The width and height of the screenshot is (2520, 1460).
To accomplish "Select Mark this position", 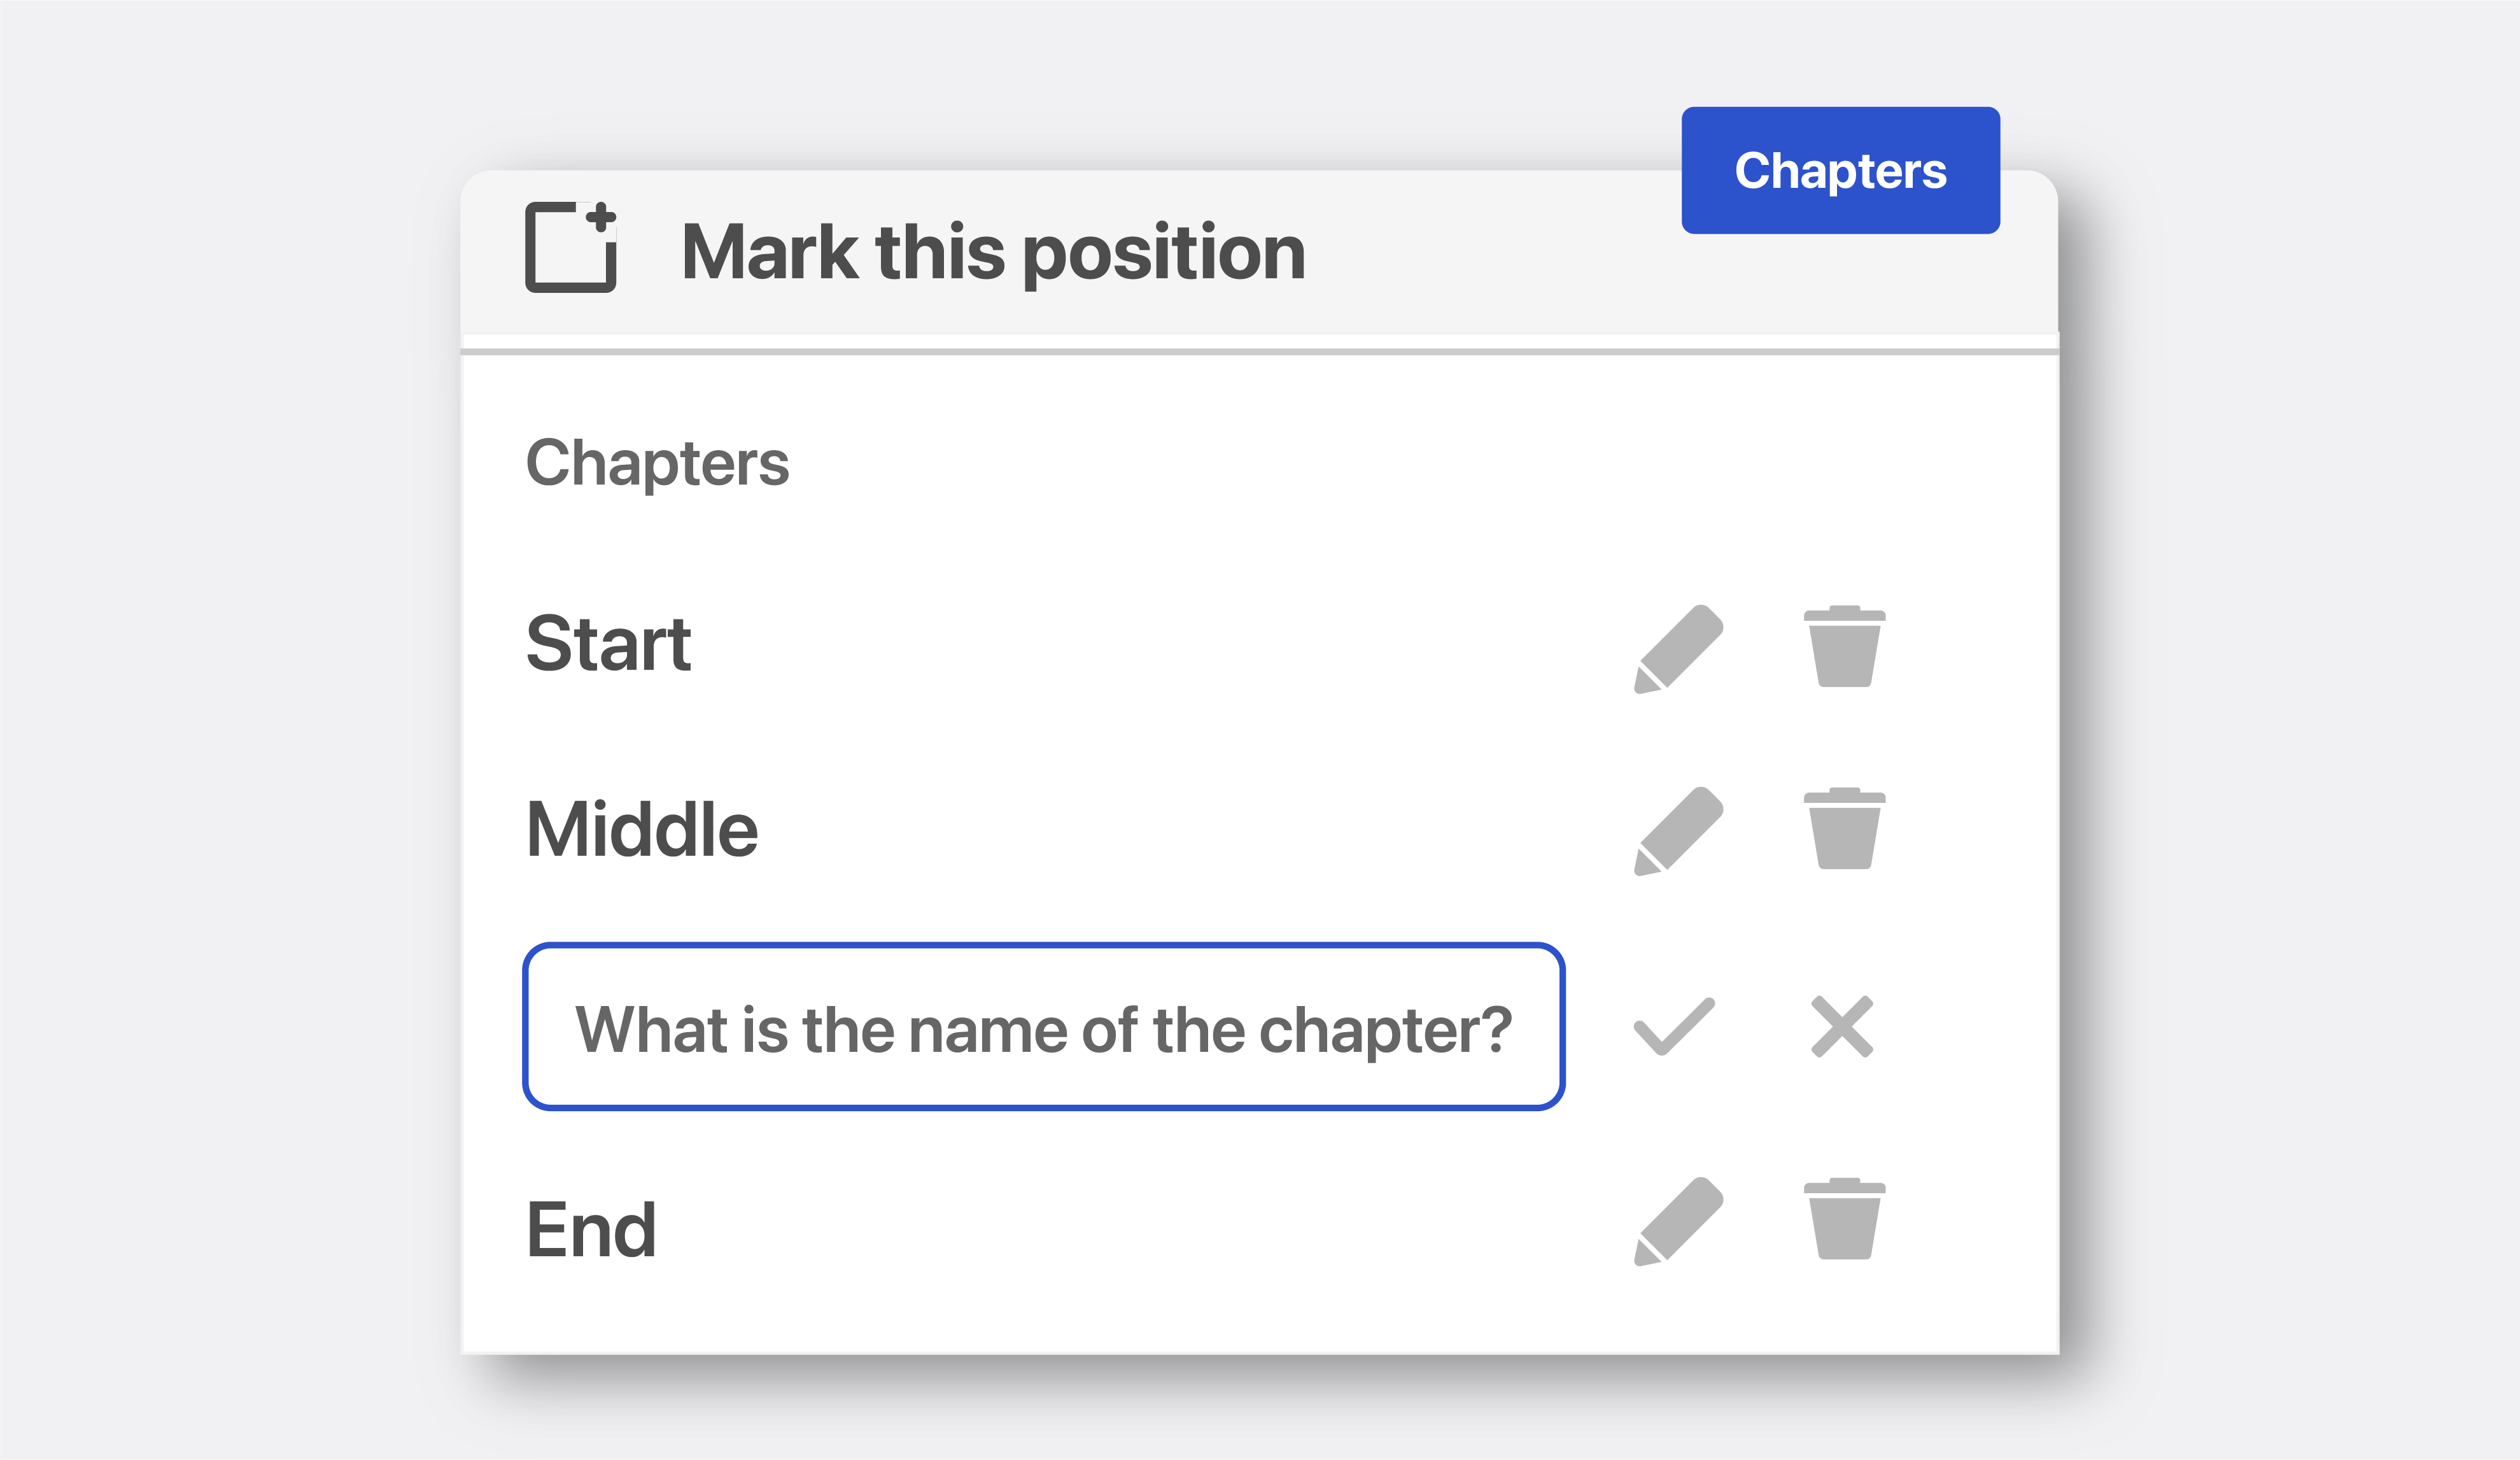I will click(x=993, y=252).
